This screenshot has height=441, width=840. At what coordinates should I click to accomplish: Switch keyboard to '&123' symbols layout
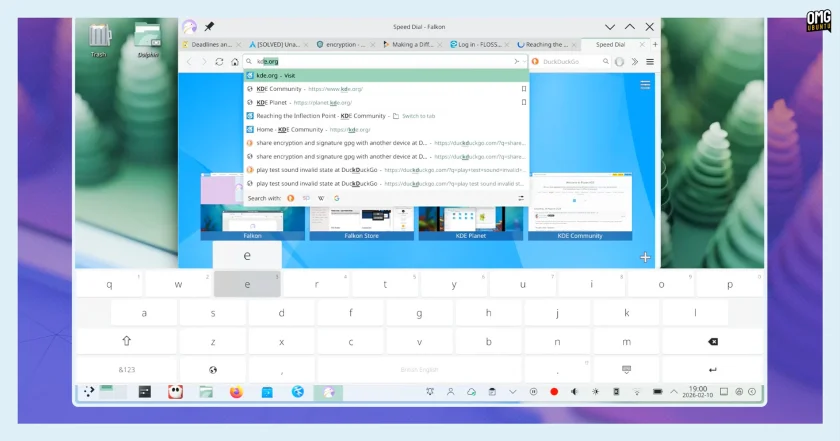126,370
